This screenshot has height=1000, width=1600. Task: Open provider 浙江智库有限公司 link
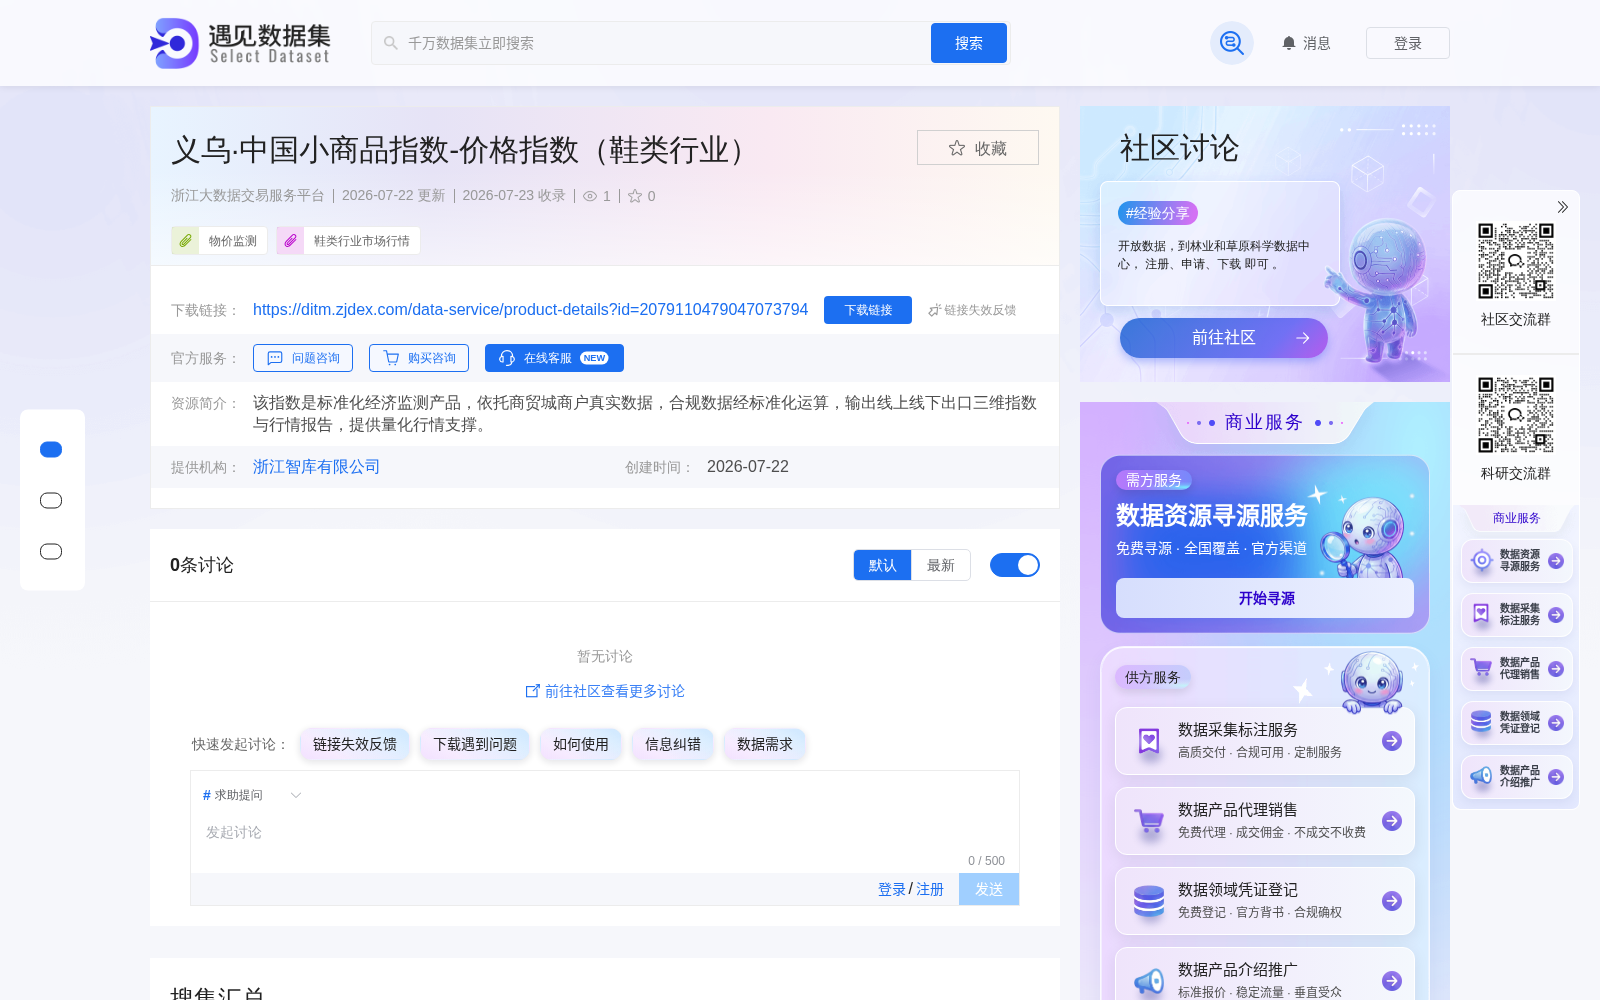click(316, 467)
